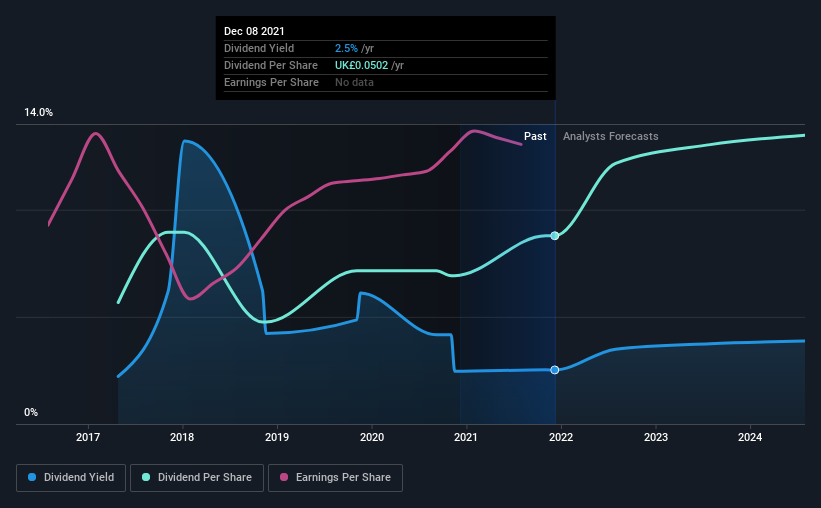Screen dimensions: 821x508
Task: Click the Analysts Forecasts label
Action: click(x=611, y=136)
